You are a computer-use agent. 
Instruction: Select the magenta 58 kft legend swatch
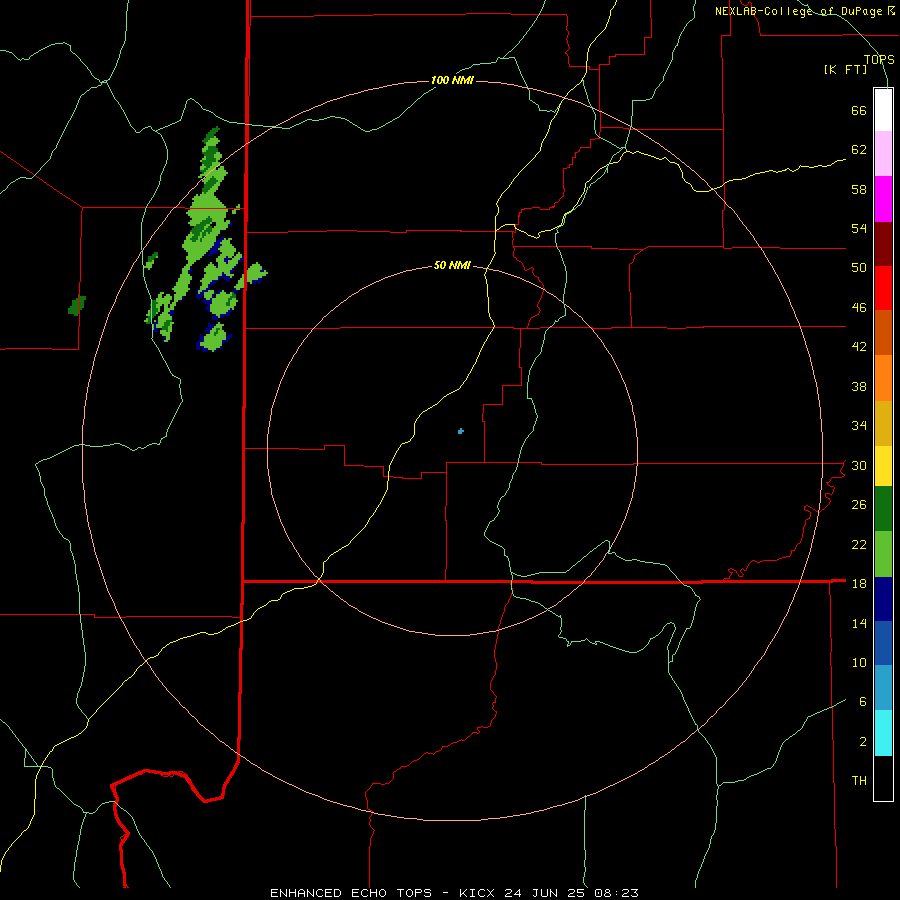click(x=883, y=199)
